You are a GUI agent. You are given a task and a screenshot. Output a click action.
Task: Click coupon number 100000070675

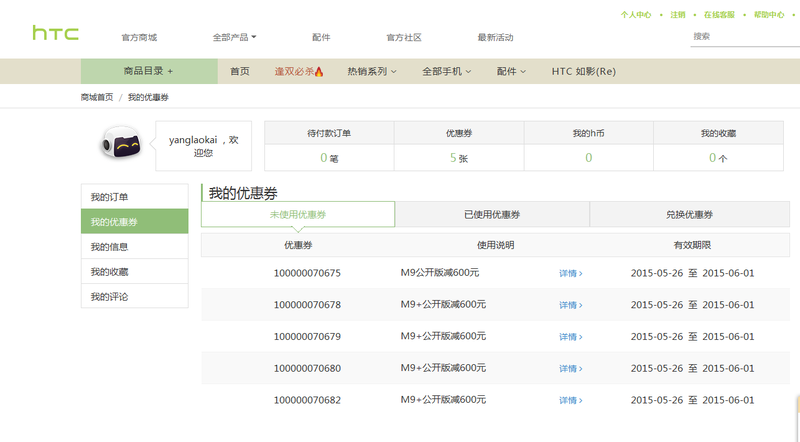pos(307,273)
